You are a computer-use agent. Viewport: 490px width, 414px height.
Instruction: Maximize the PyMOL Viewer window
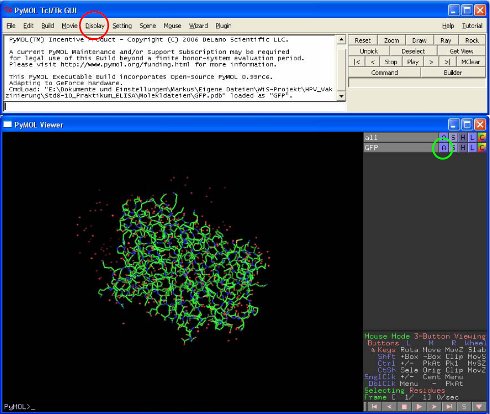coord(467,125)
